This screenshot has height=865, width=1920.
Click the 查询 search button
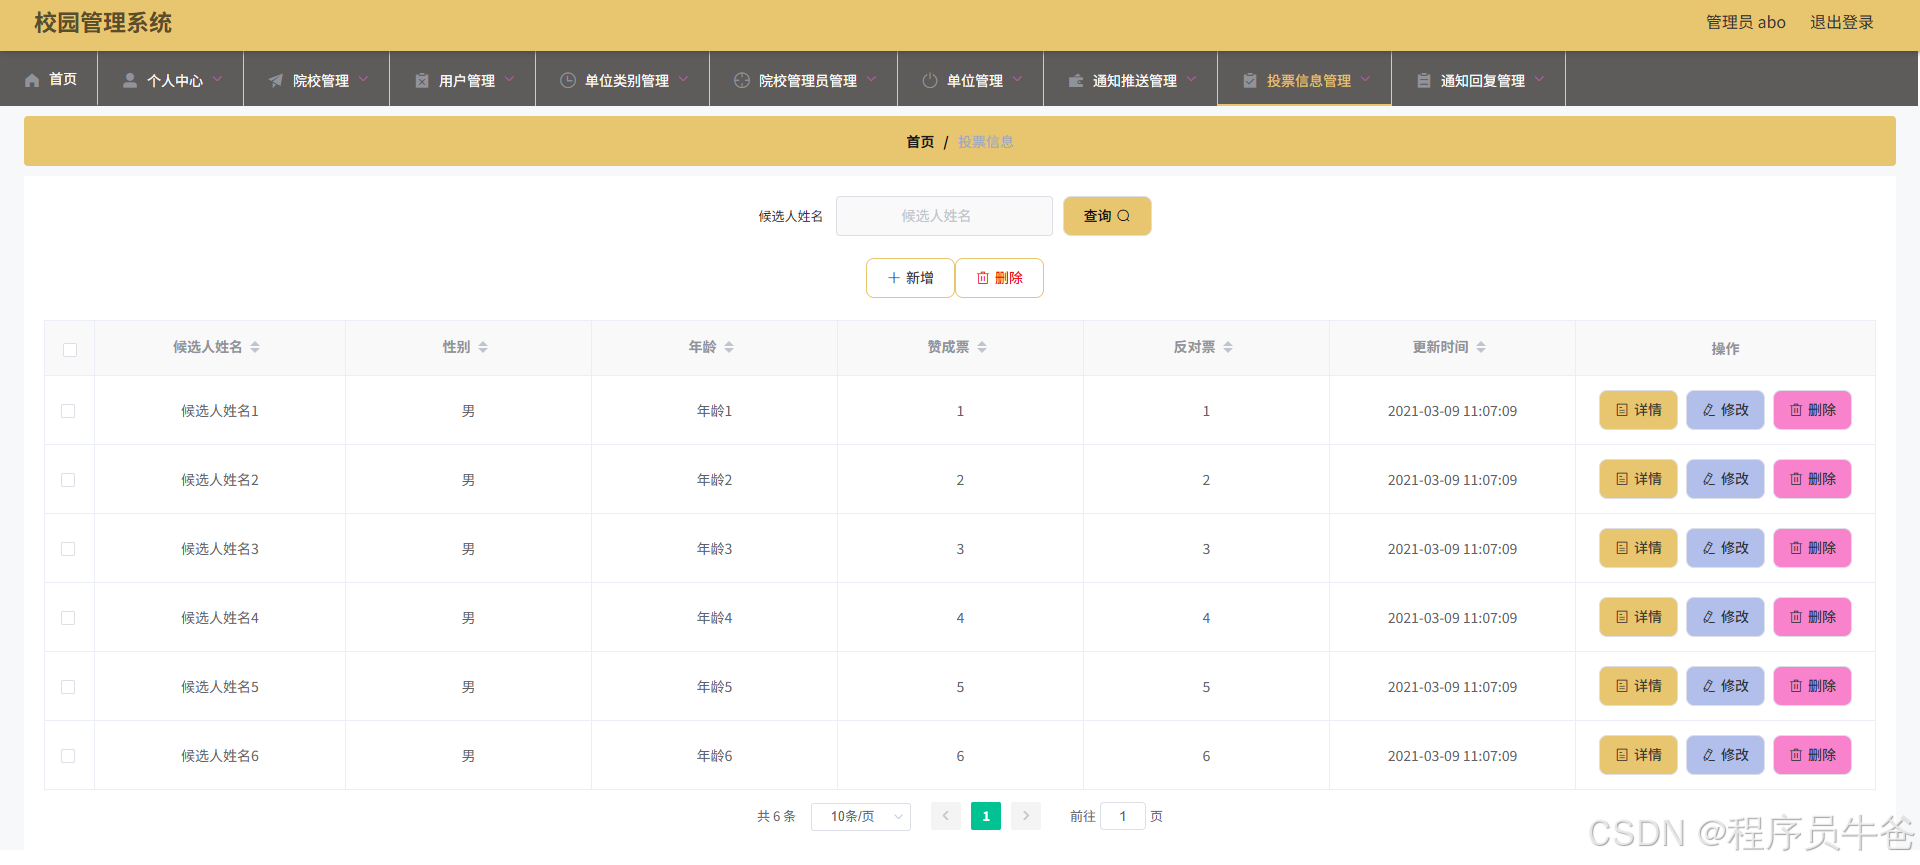(1107, 216)
